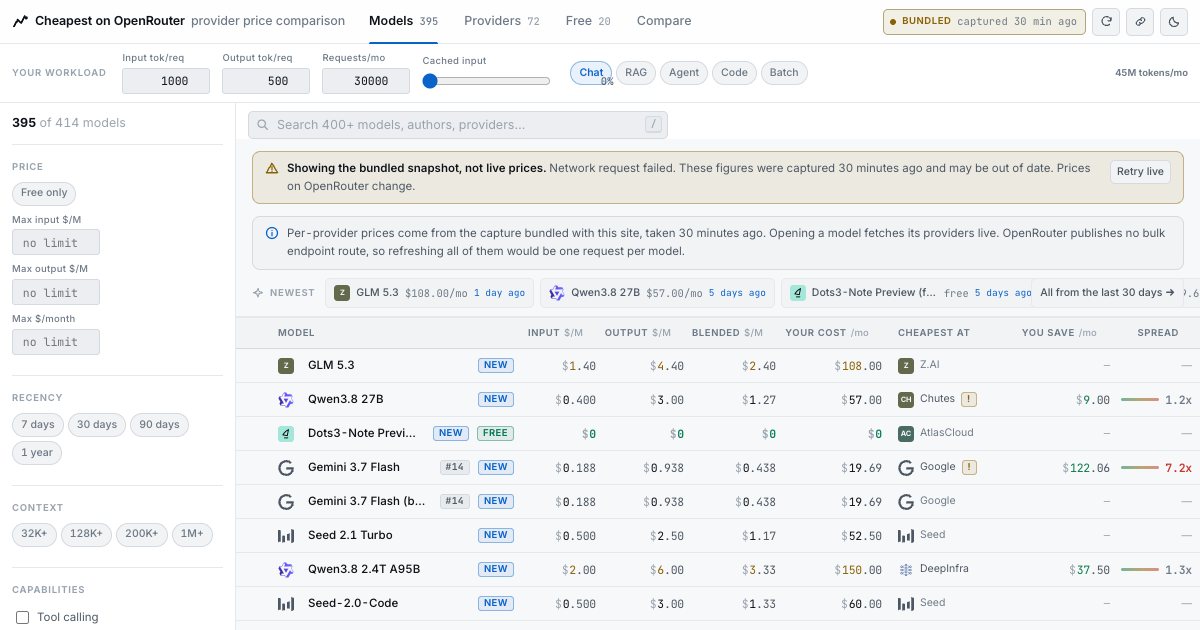Open the Models tab
This screenshot has height=630, width=1200.
click(x=403, y=21)
